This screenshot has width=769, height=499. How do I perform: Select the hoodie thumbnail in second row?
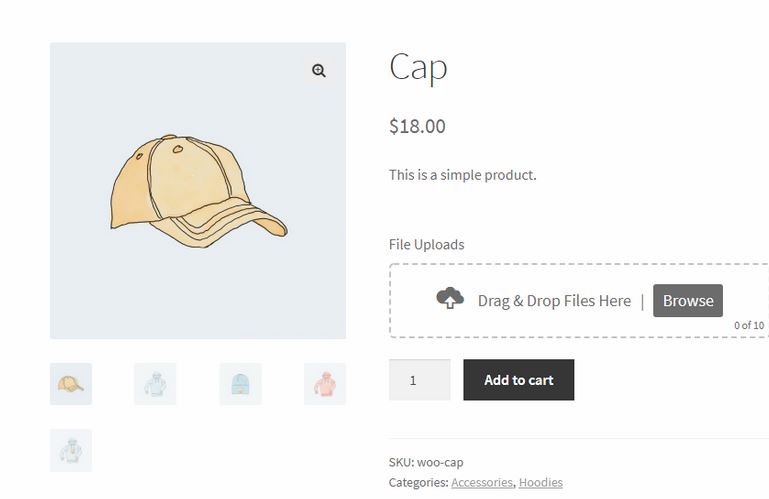pyautogui.click(x=71, y=450)
